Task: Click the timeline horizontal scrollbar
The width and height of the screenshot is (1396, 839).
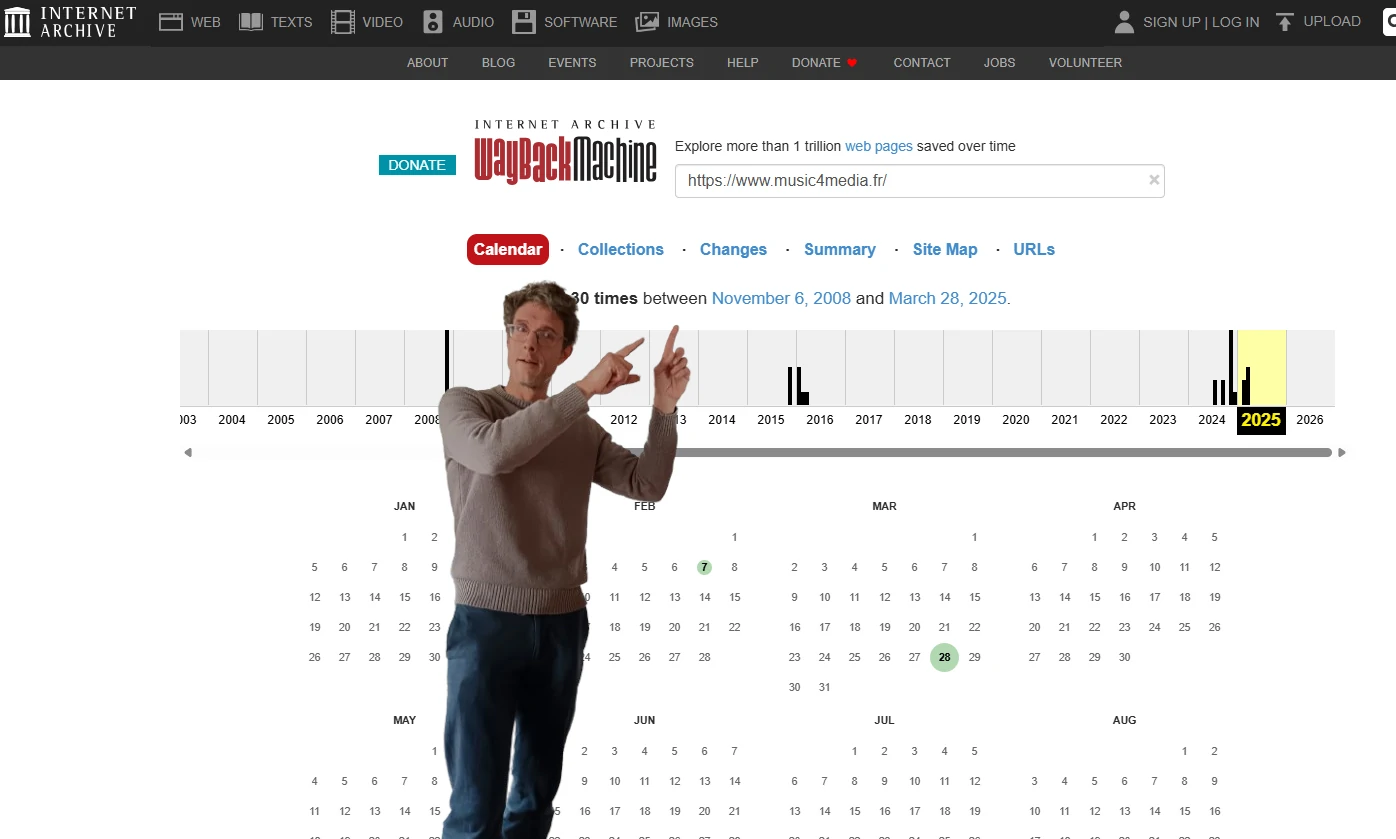Action: [x=1000, y=452]
